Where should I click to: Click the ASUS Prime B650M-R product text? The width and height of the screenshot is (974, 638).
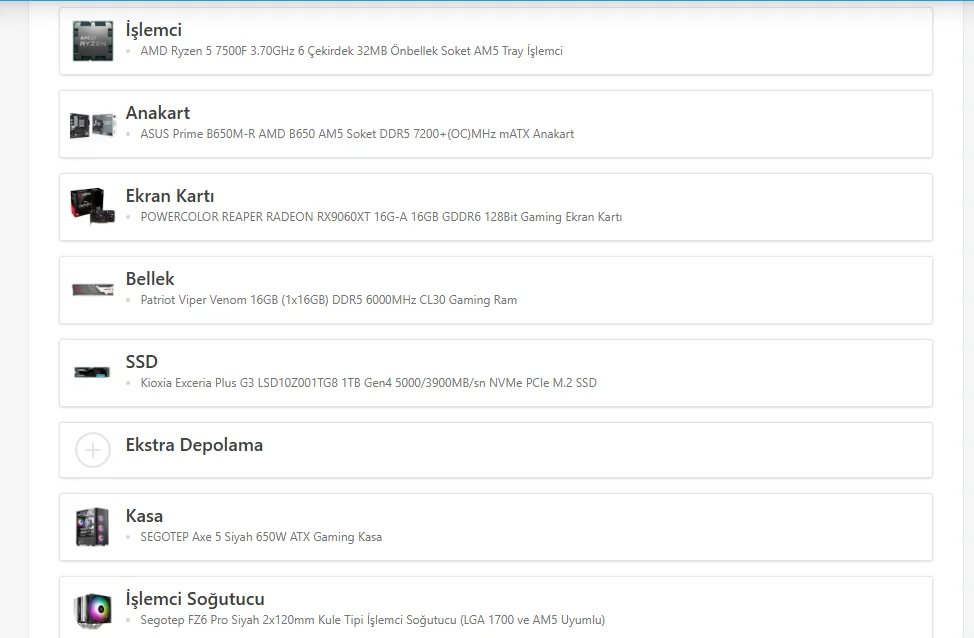click(357, 134)
